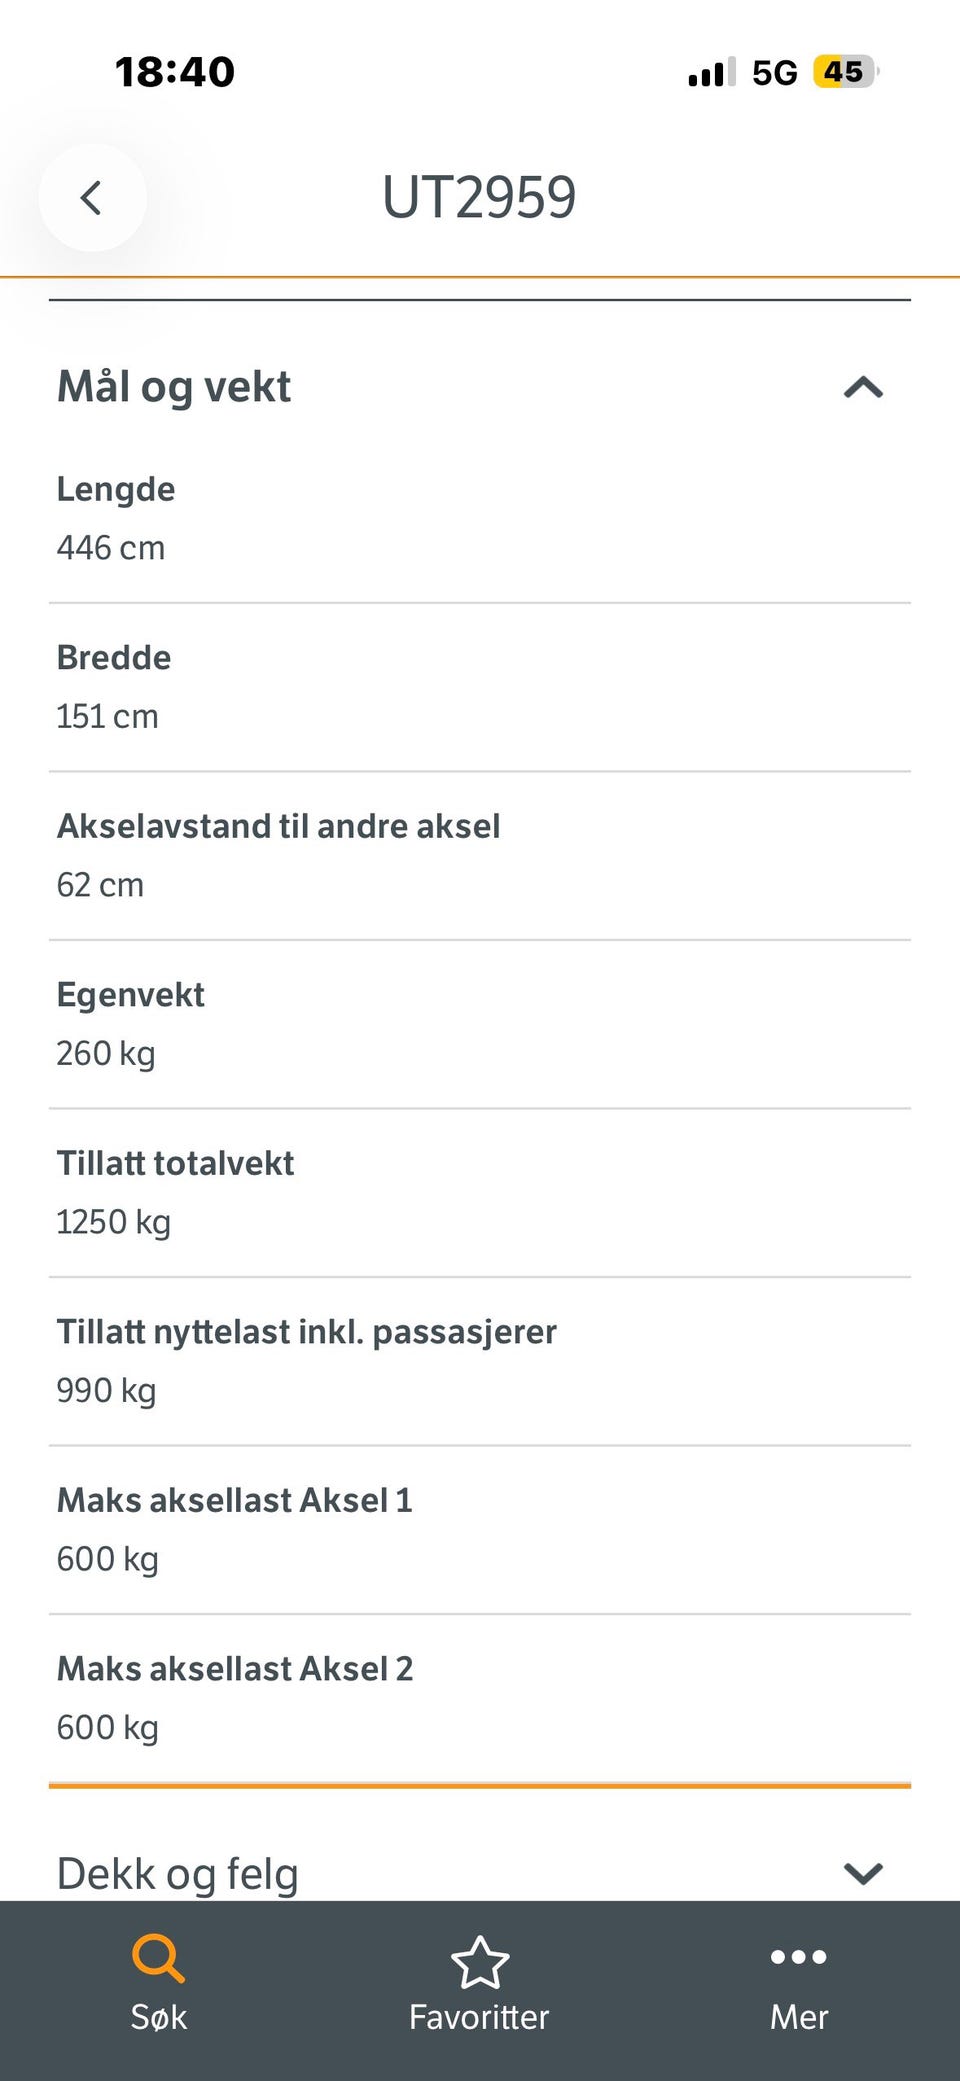This screenshot has height=2081, width=960.
Task: Switch to the Søk tab label
Action: coord(159,2017)
